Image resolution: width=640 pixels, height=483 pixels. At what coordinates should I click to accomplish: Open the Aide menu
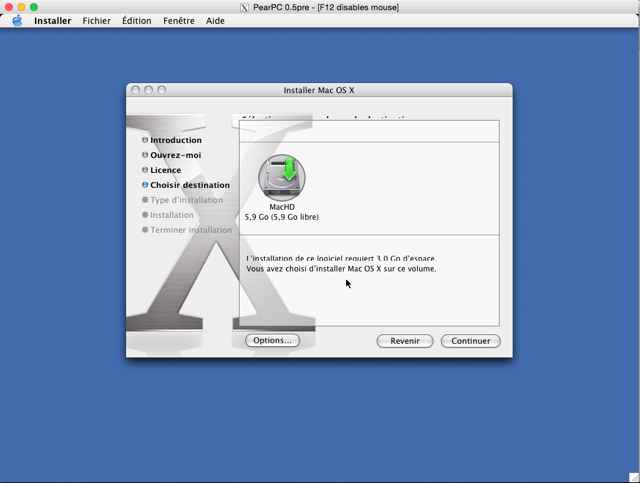click(215, 21)
